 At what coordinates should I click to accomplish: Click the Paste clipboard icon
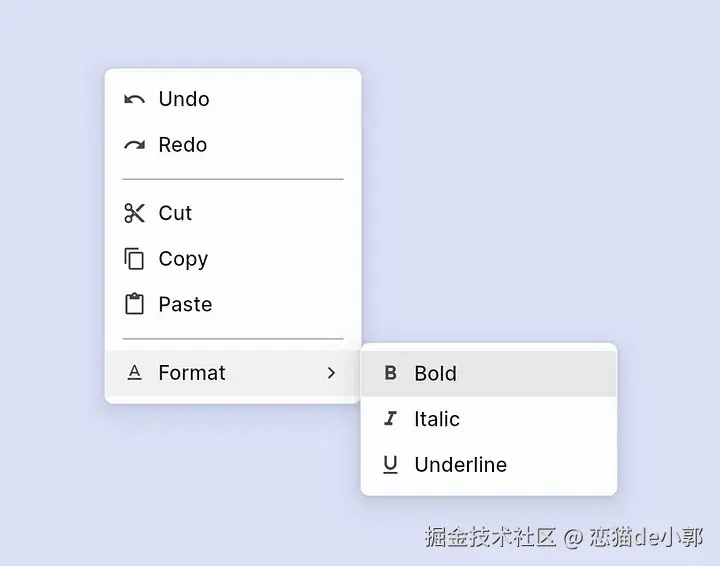134,304
